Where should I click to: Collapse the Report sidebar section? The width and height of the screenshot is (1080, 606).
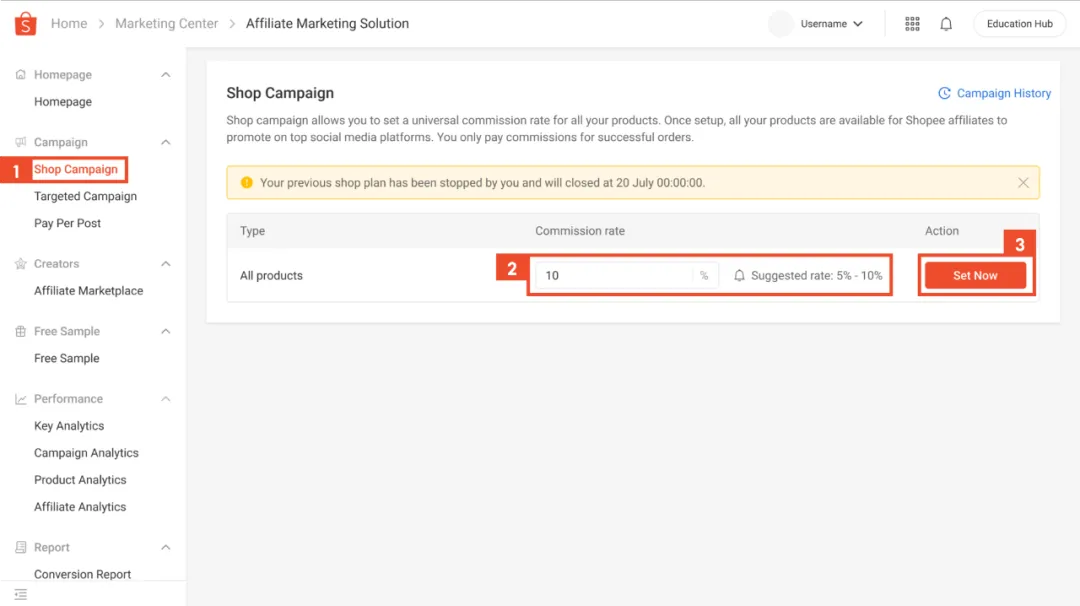point(165,547)
